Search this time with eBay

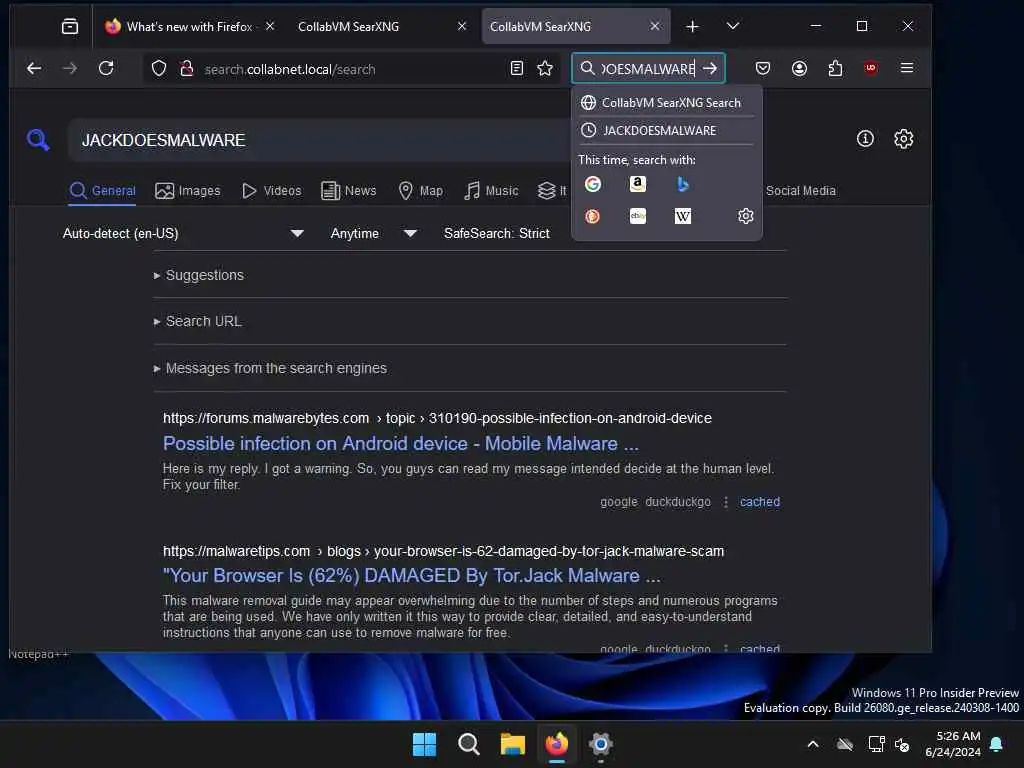(637, 216)
